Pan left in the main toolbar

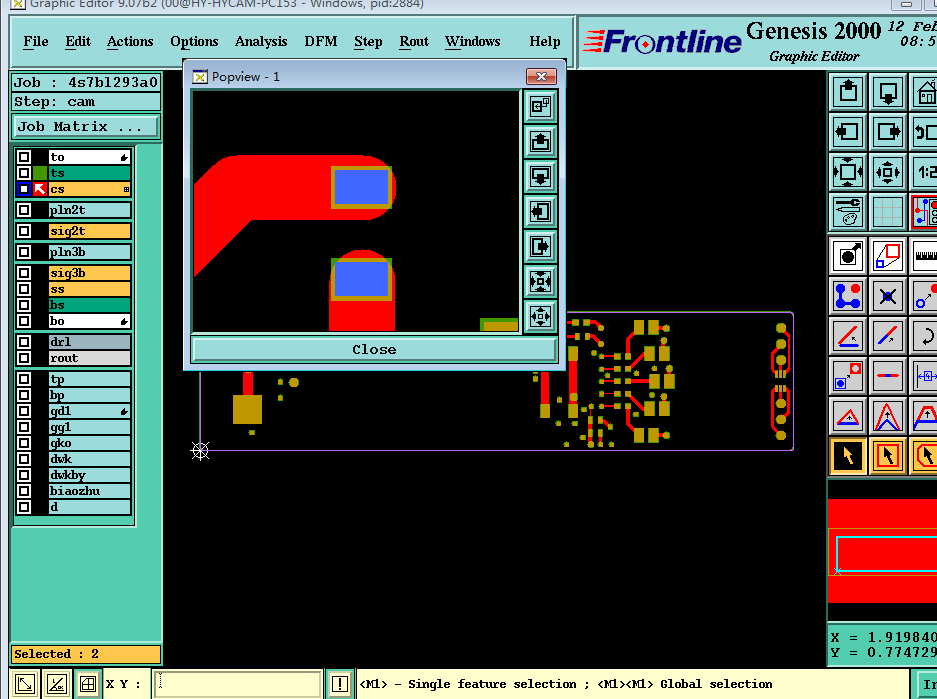tap(848, 132)
